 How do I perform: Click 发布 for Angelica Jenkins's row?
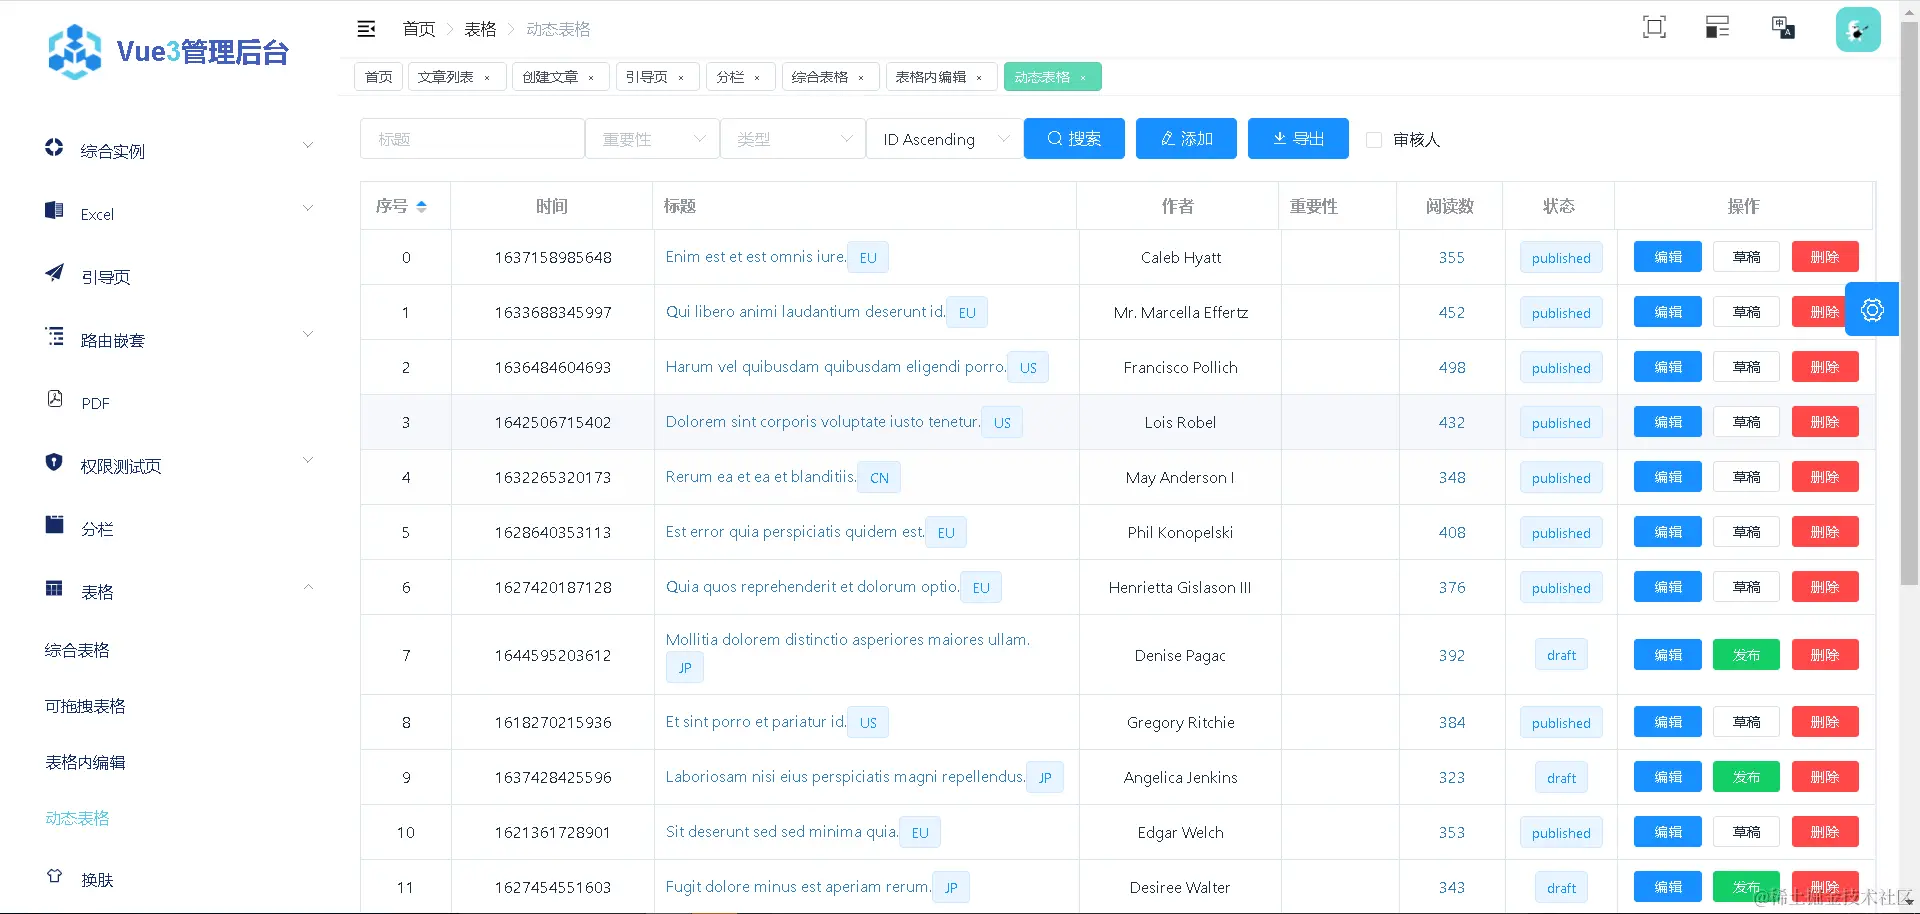click(1746, 777)
